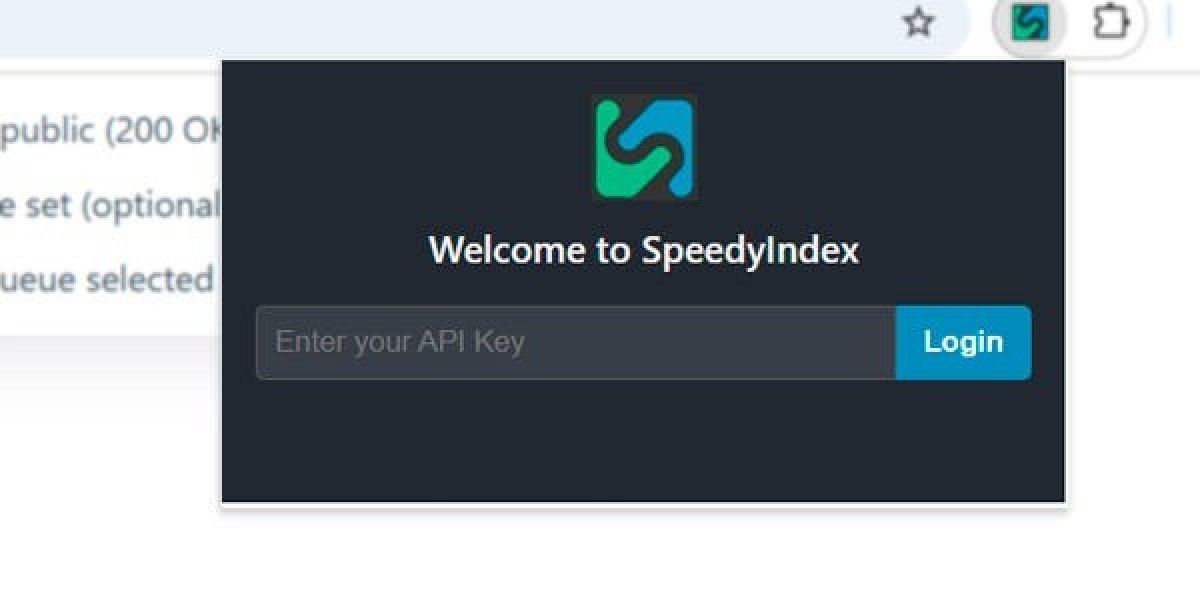Viewport: 1200px width, 600px height.
Task: Select the "ueue selected" text line
Action: tap(107, 279)
